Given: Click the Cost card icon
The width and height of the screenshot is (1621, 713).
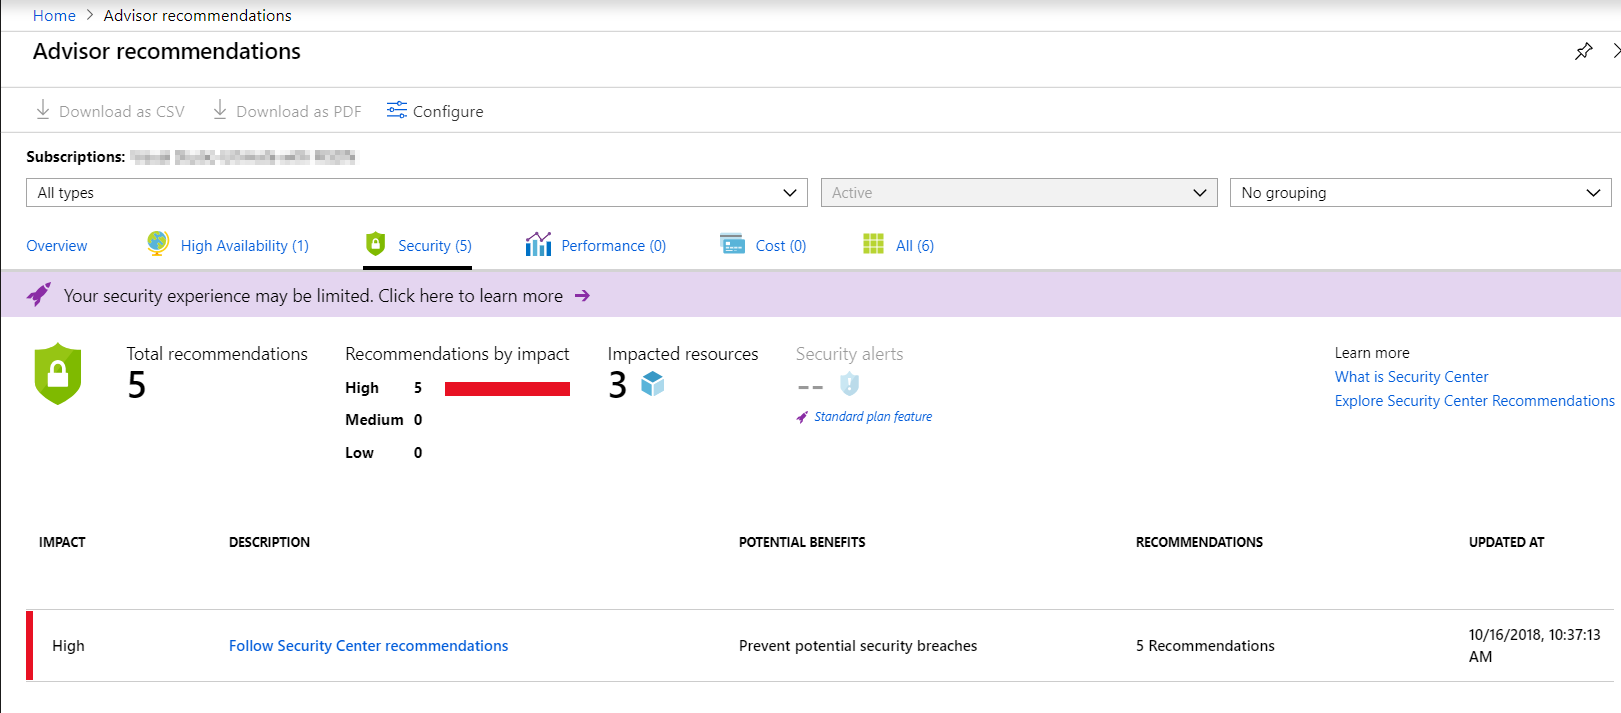Looking at the screenshot, I should (x=733, y=244).
